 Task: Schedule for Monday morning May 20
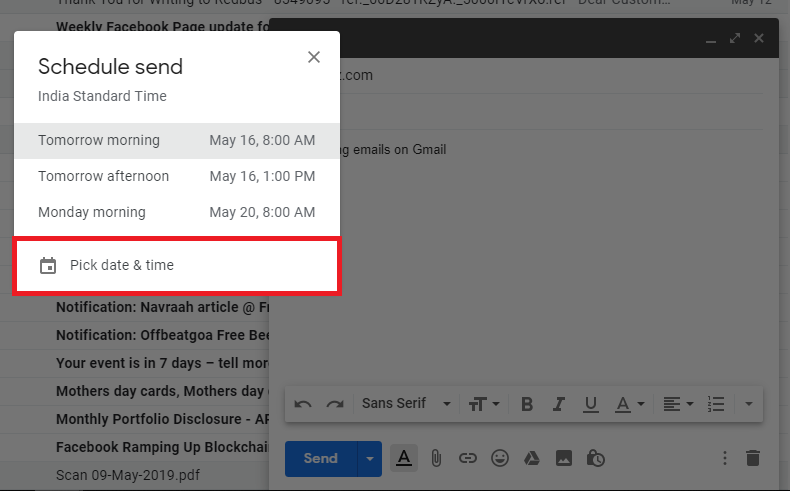point(176,213)
